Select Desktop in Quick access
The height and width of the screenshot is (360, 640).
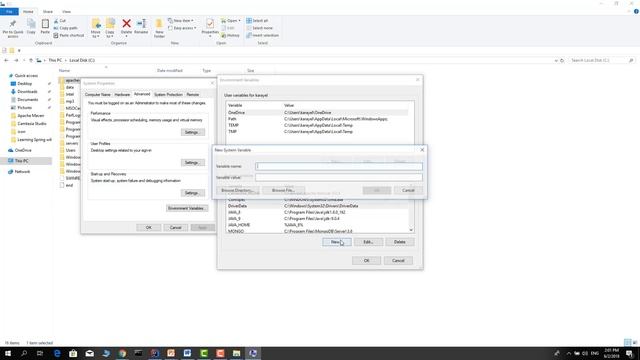click(24, 84)
